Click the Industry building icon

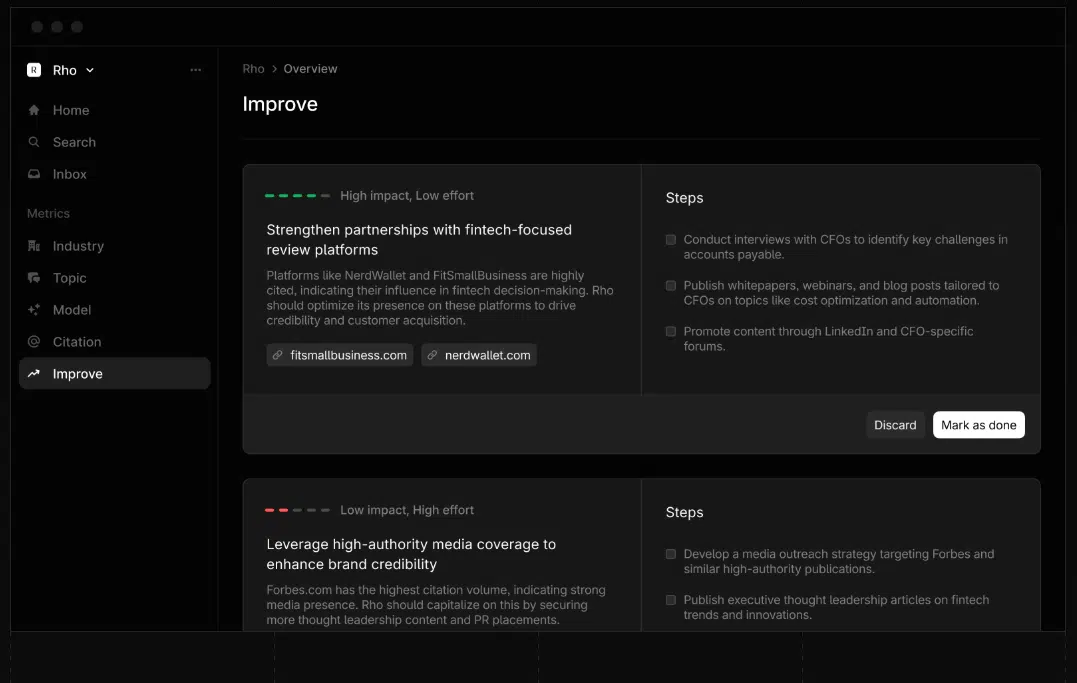34,246
